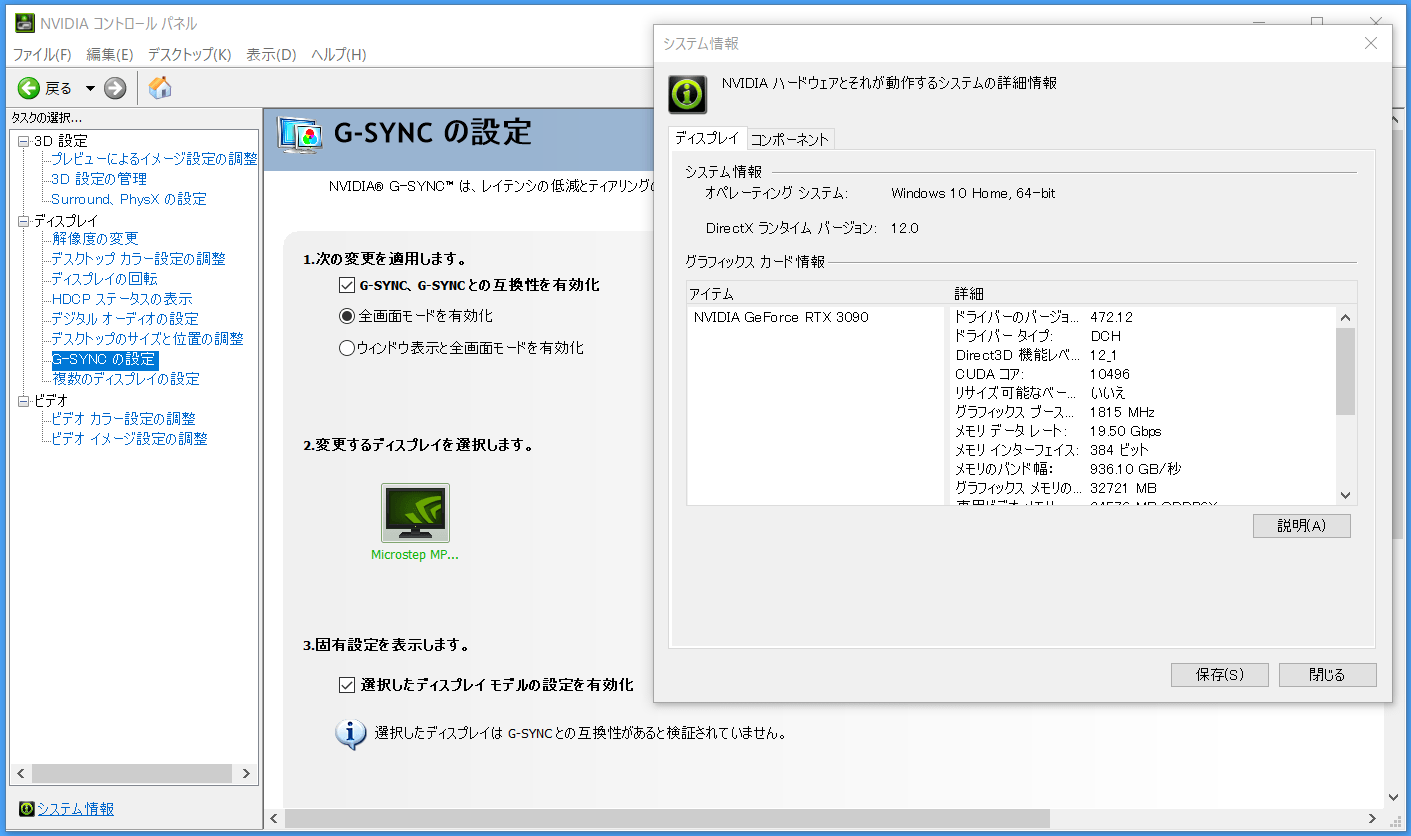Open the 編集(E) menu
Viewport: 1411px width, 836px height.
click(x=110, y=54)
